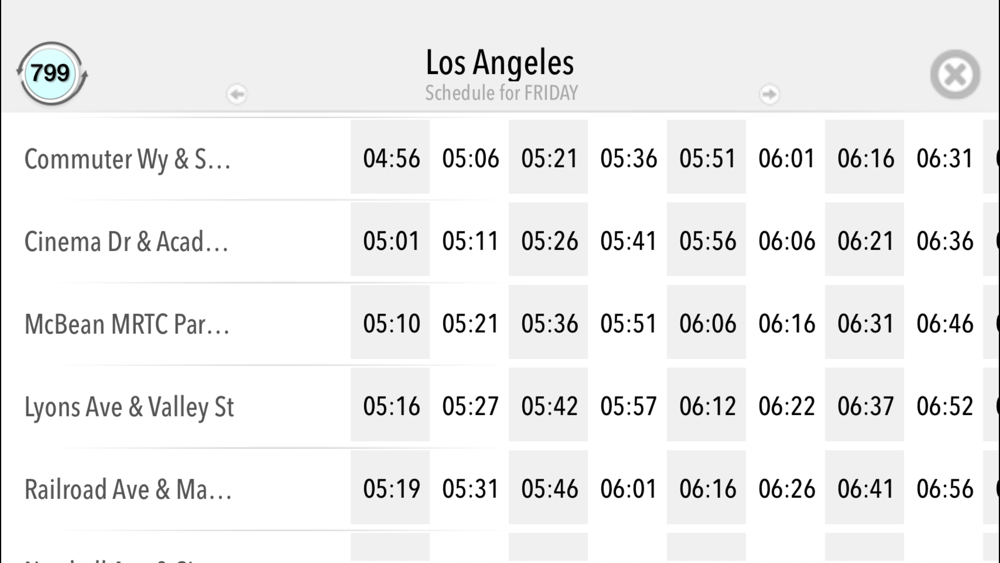Image resolution: width=1000 pixels, height=563 pixels.
Task: Tap the 05:10 McBean MRTC departure
Action: click(391, 325)
